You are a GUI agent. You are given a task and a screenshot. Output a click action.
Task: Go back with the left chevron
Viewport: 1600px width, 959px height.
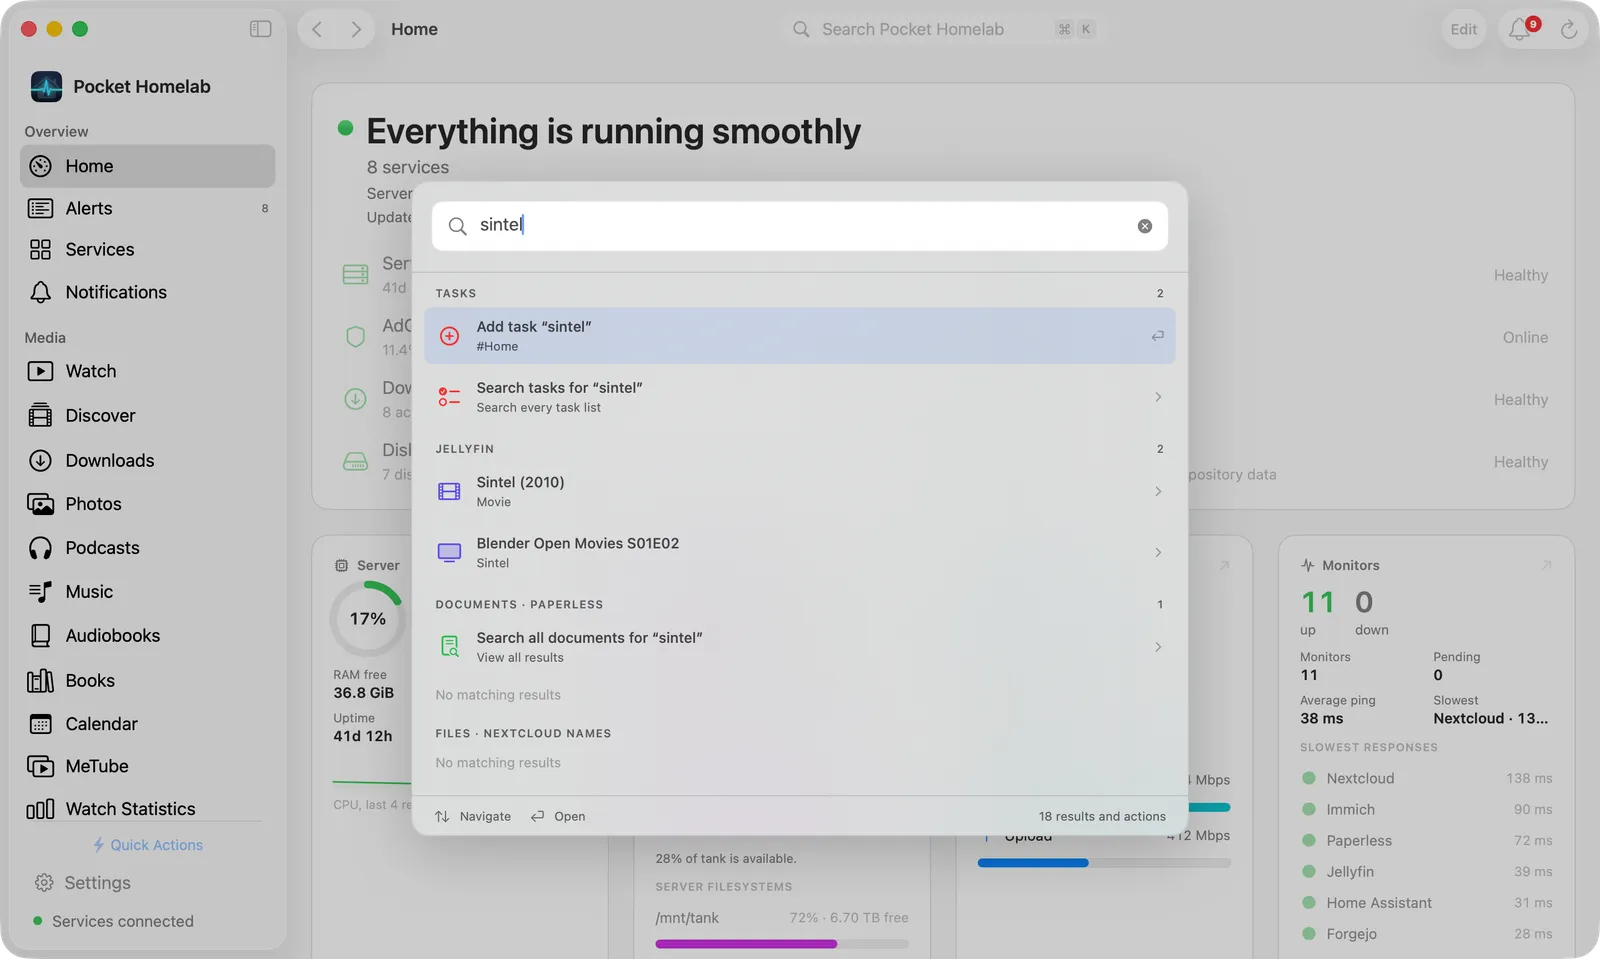pyautogui.click(x=317, y=29)
